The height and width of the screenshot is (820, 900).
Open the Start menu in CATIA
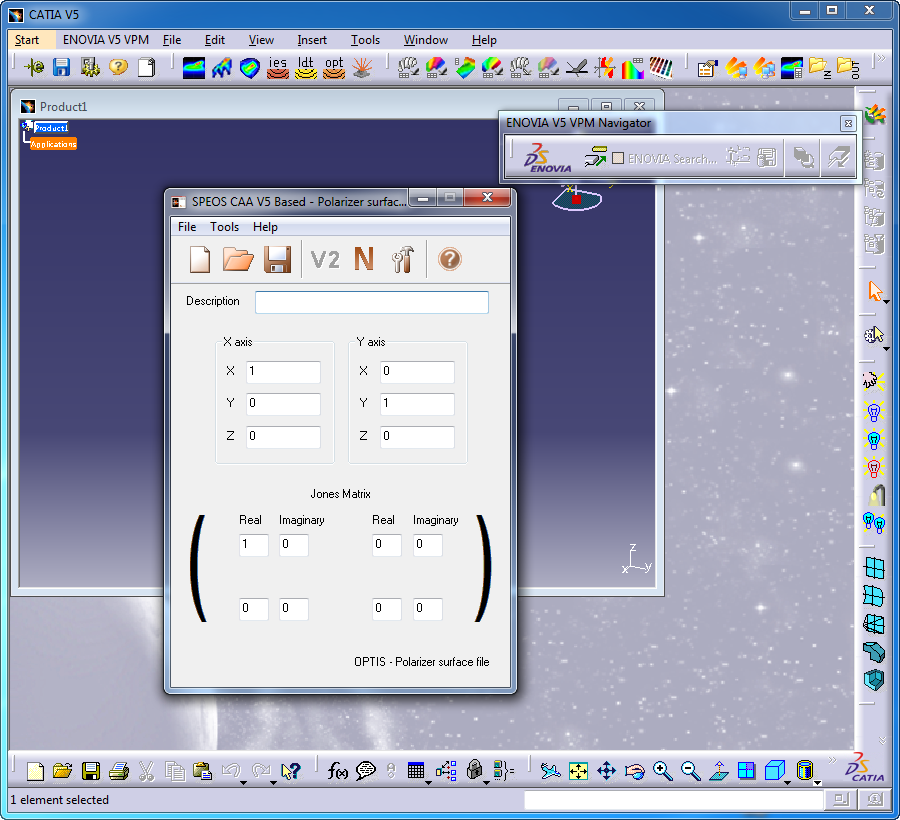(x=27, y=40)
